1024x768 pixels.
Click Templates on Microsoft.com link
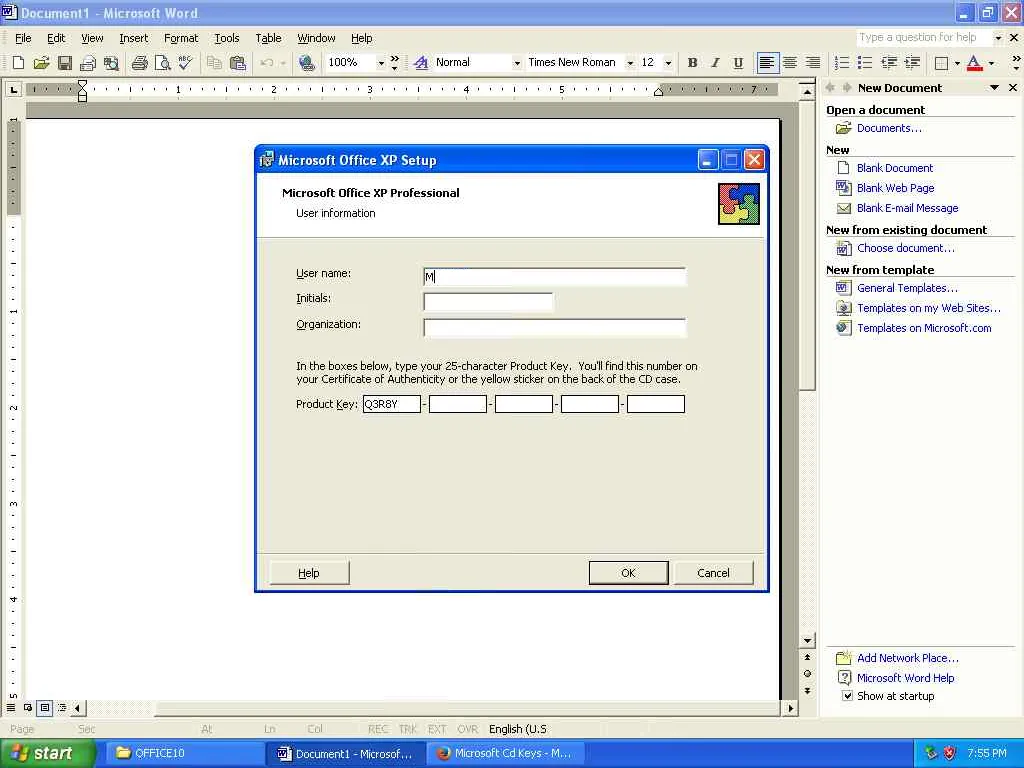coord(924,328)
